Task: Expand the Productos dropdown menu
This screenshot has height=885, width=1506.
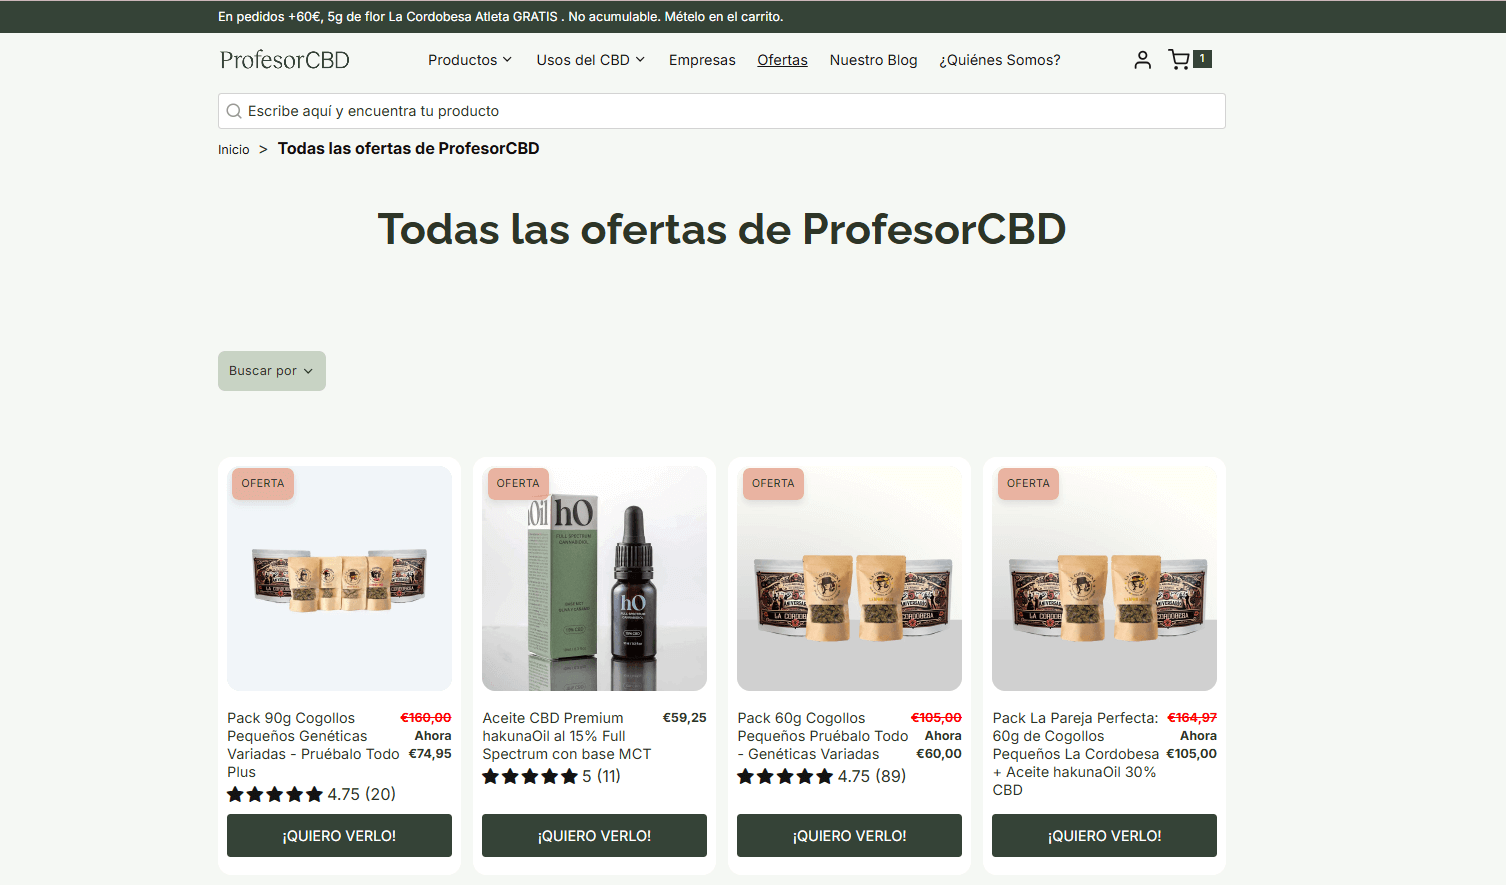Action: tap(470, 60)
